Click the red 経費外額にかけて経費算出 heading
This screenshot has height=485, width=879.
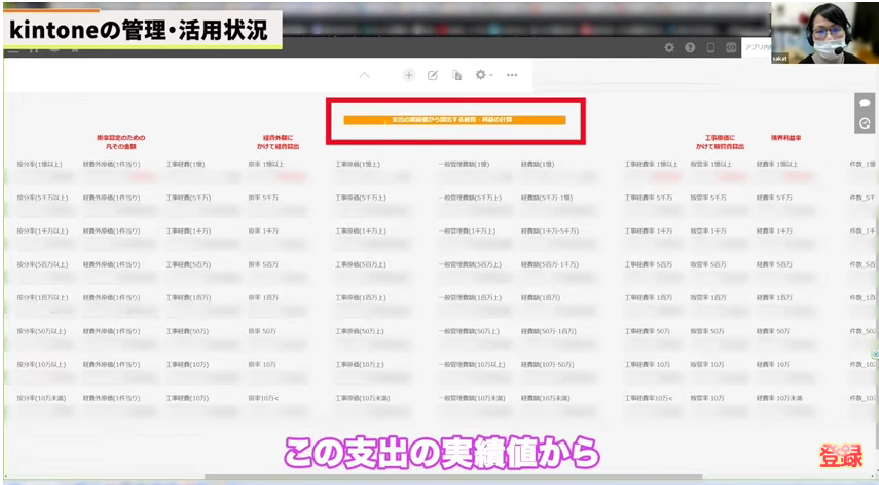[x=278, y=142]
